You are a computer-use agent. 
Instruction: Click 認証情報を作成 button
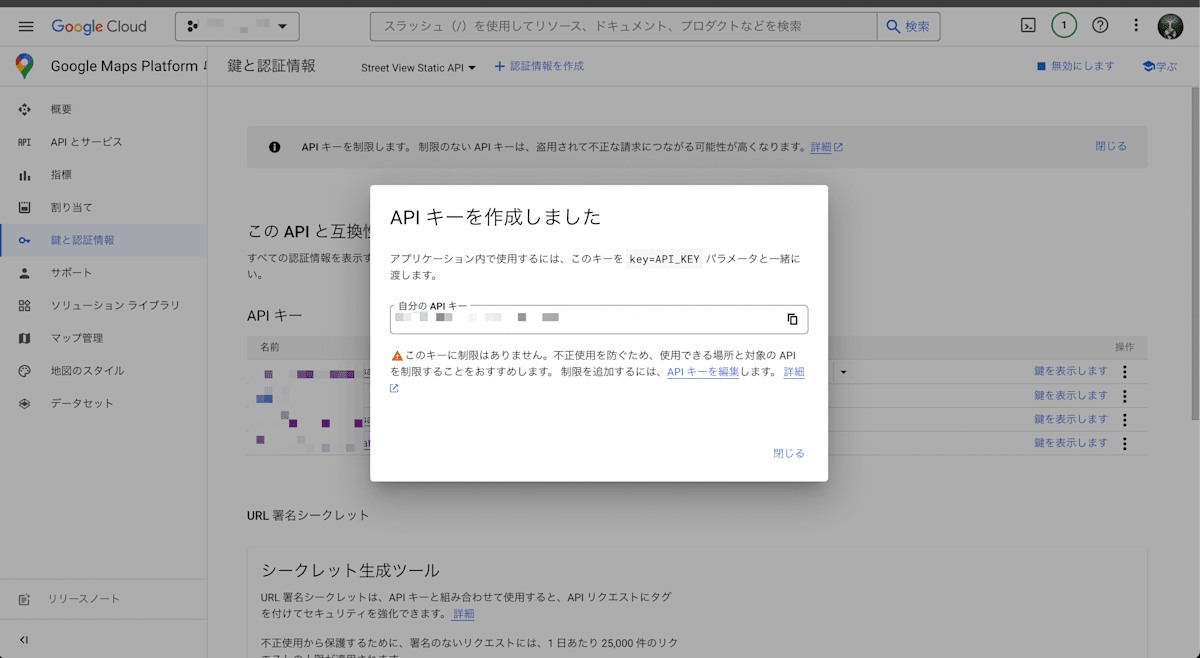pyautogui.click(x=539, y=66)
